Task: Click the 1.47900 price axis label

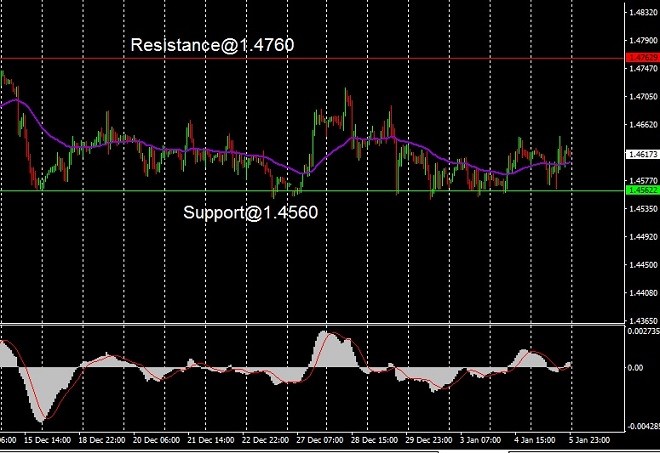Action: (643, 40)
